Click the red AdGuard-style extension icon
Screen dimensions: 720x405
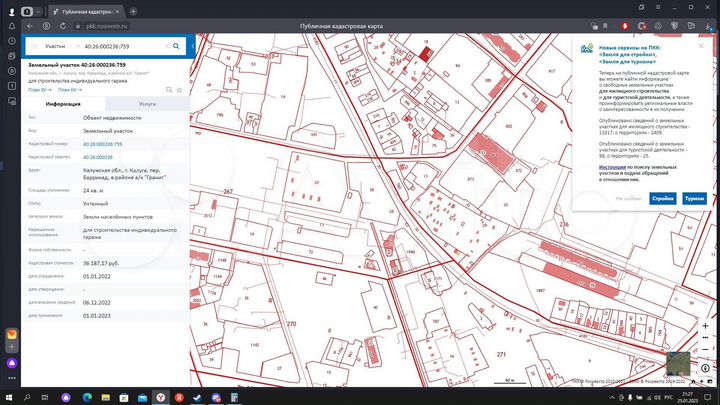(x=625, y=26)
